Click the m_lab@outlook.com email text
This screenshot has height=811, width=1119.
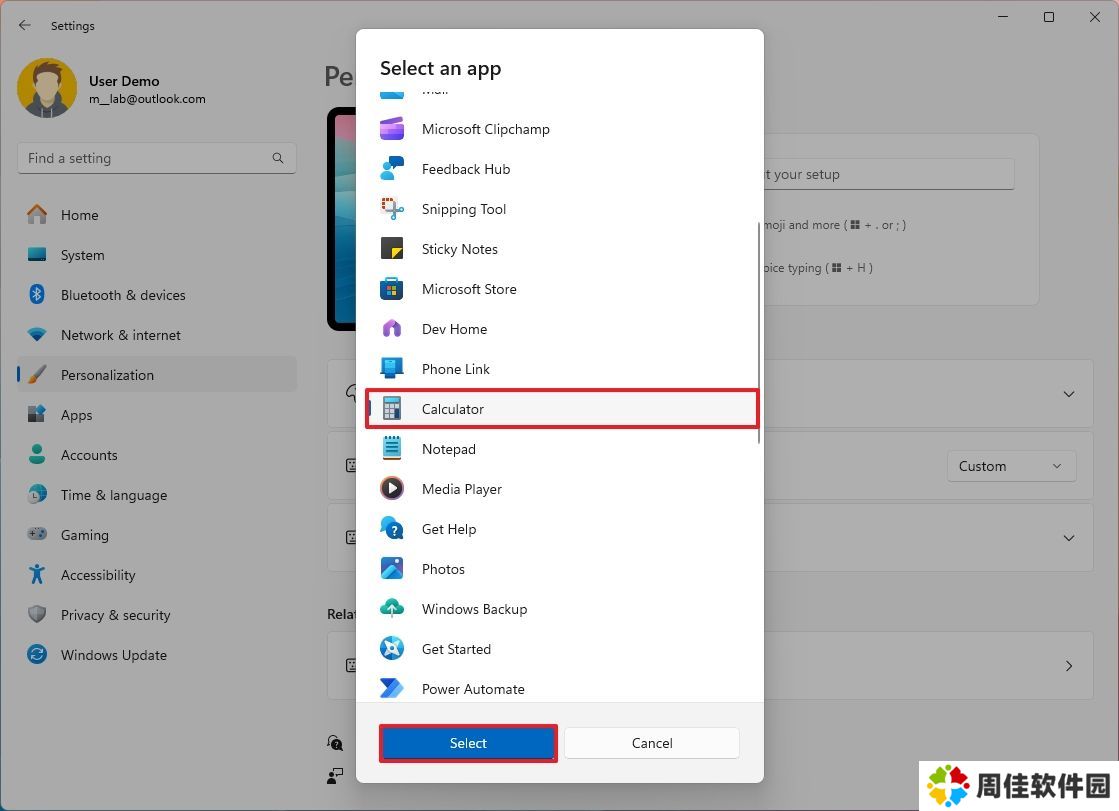tap(147, 99)
